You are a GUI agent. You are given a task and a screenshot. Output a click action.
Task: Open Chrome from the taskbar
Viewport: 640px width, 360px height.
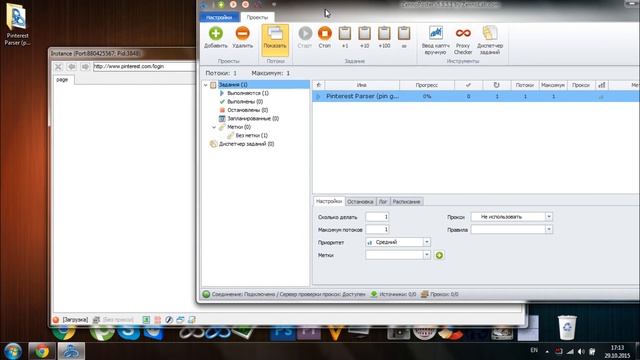(x=42, y=351)
